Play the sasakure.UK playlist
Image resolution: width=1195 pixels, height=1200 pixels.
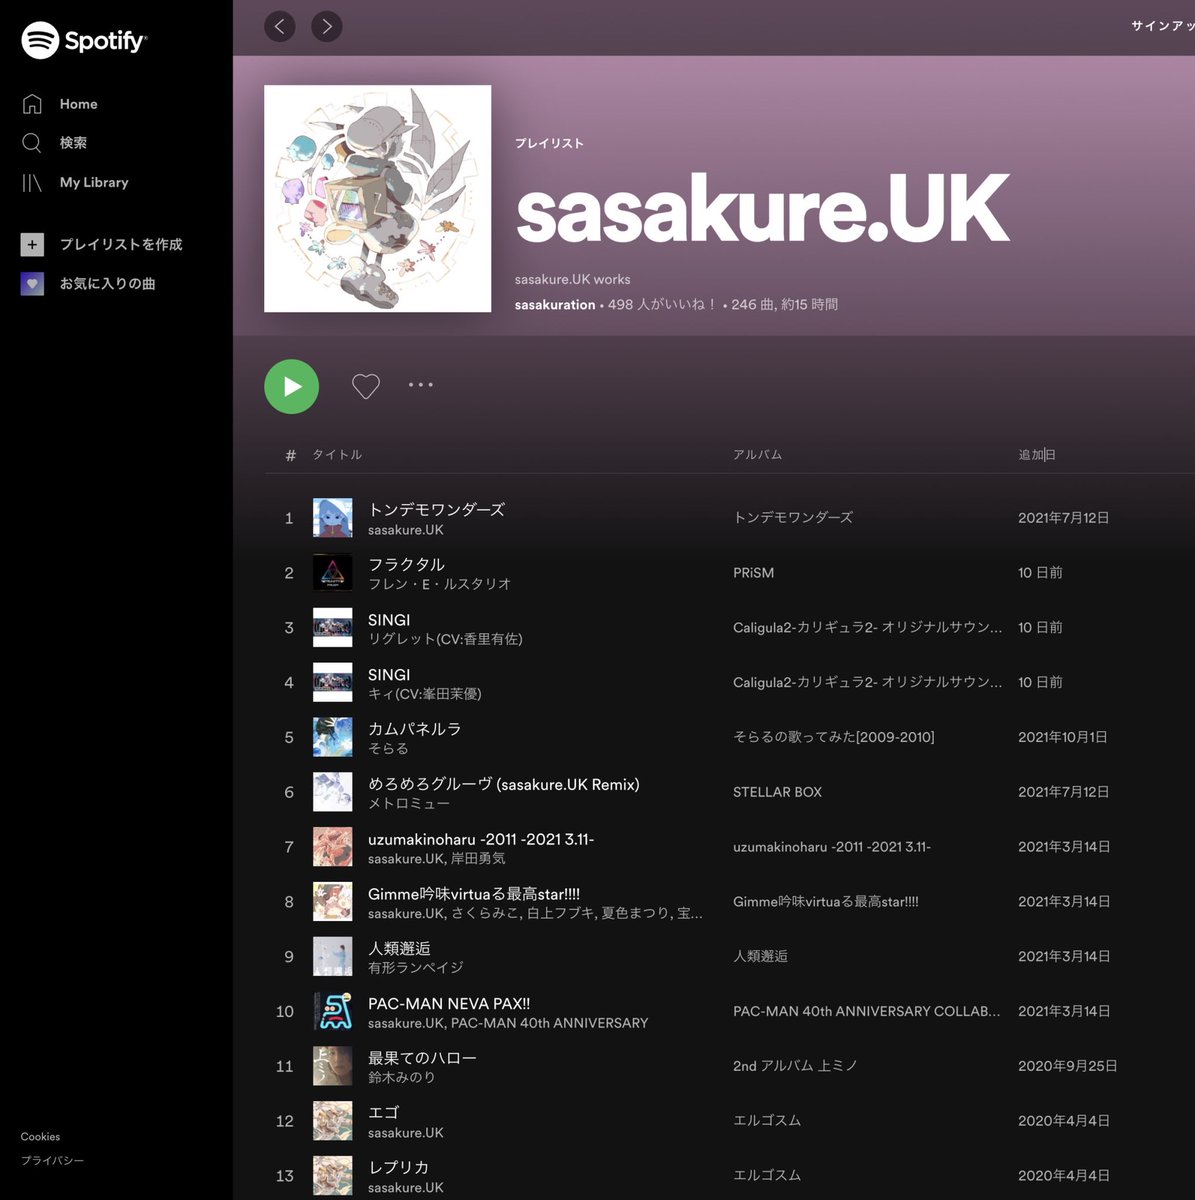[291, 386]
